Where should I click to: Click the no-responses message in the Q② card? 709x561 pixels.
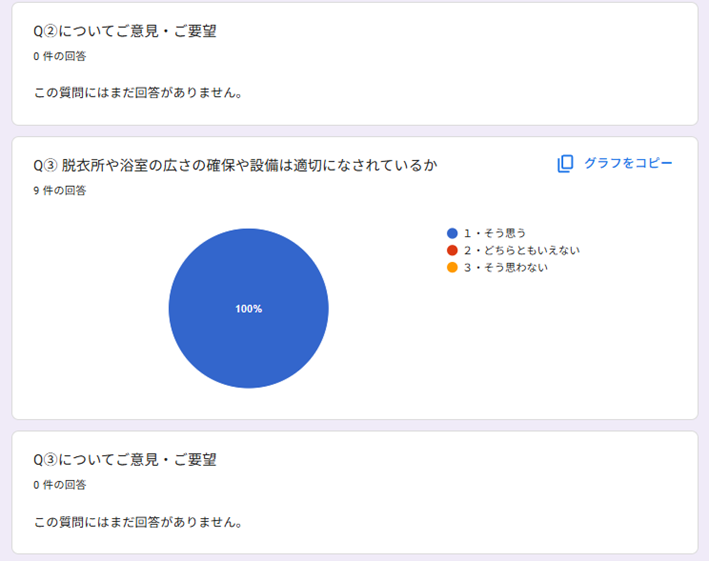(139, 93)
